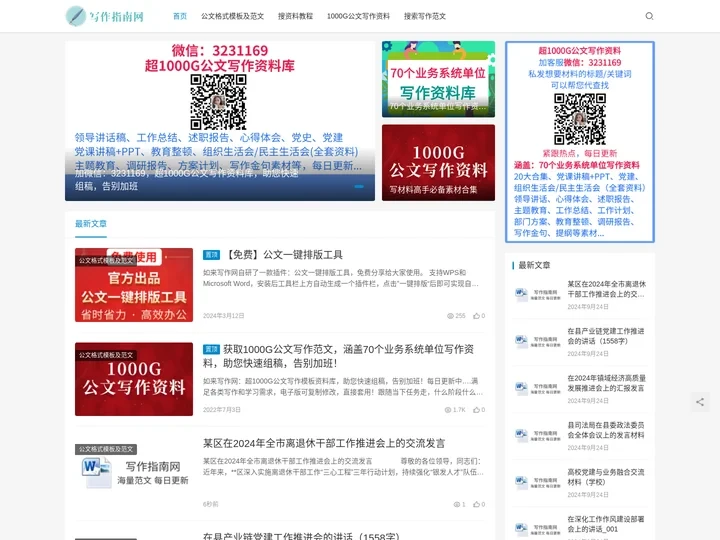
Task: Select the 最新文章 tab above article list
Action: [91, 224]
